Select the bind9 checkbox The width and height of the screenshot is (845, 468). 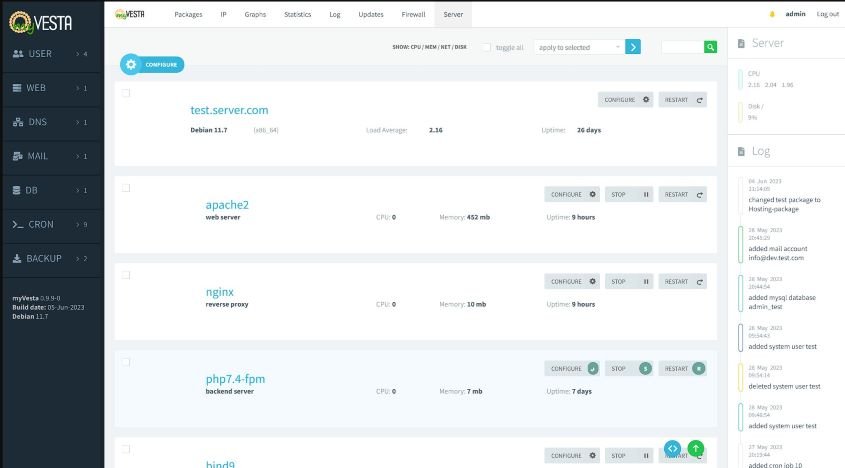(126, 449)
